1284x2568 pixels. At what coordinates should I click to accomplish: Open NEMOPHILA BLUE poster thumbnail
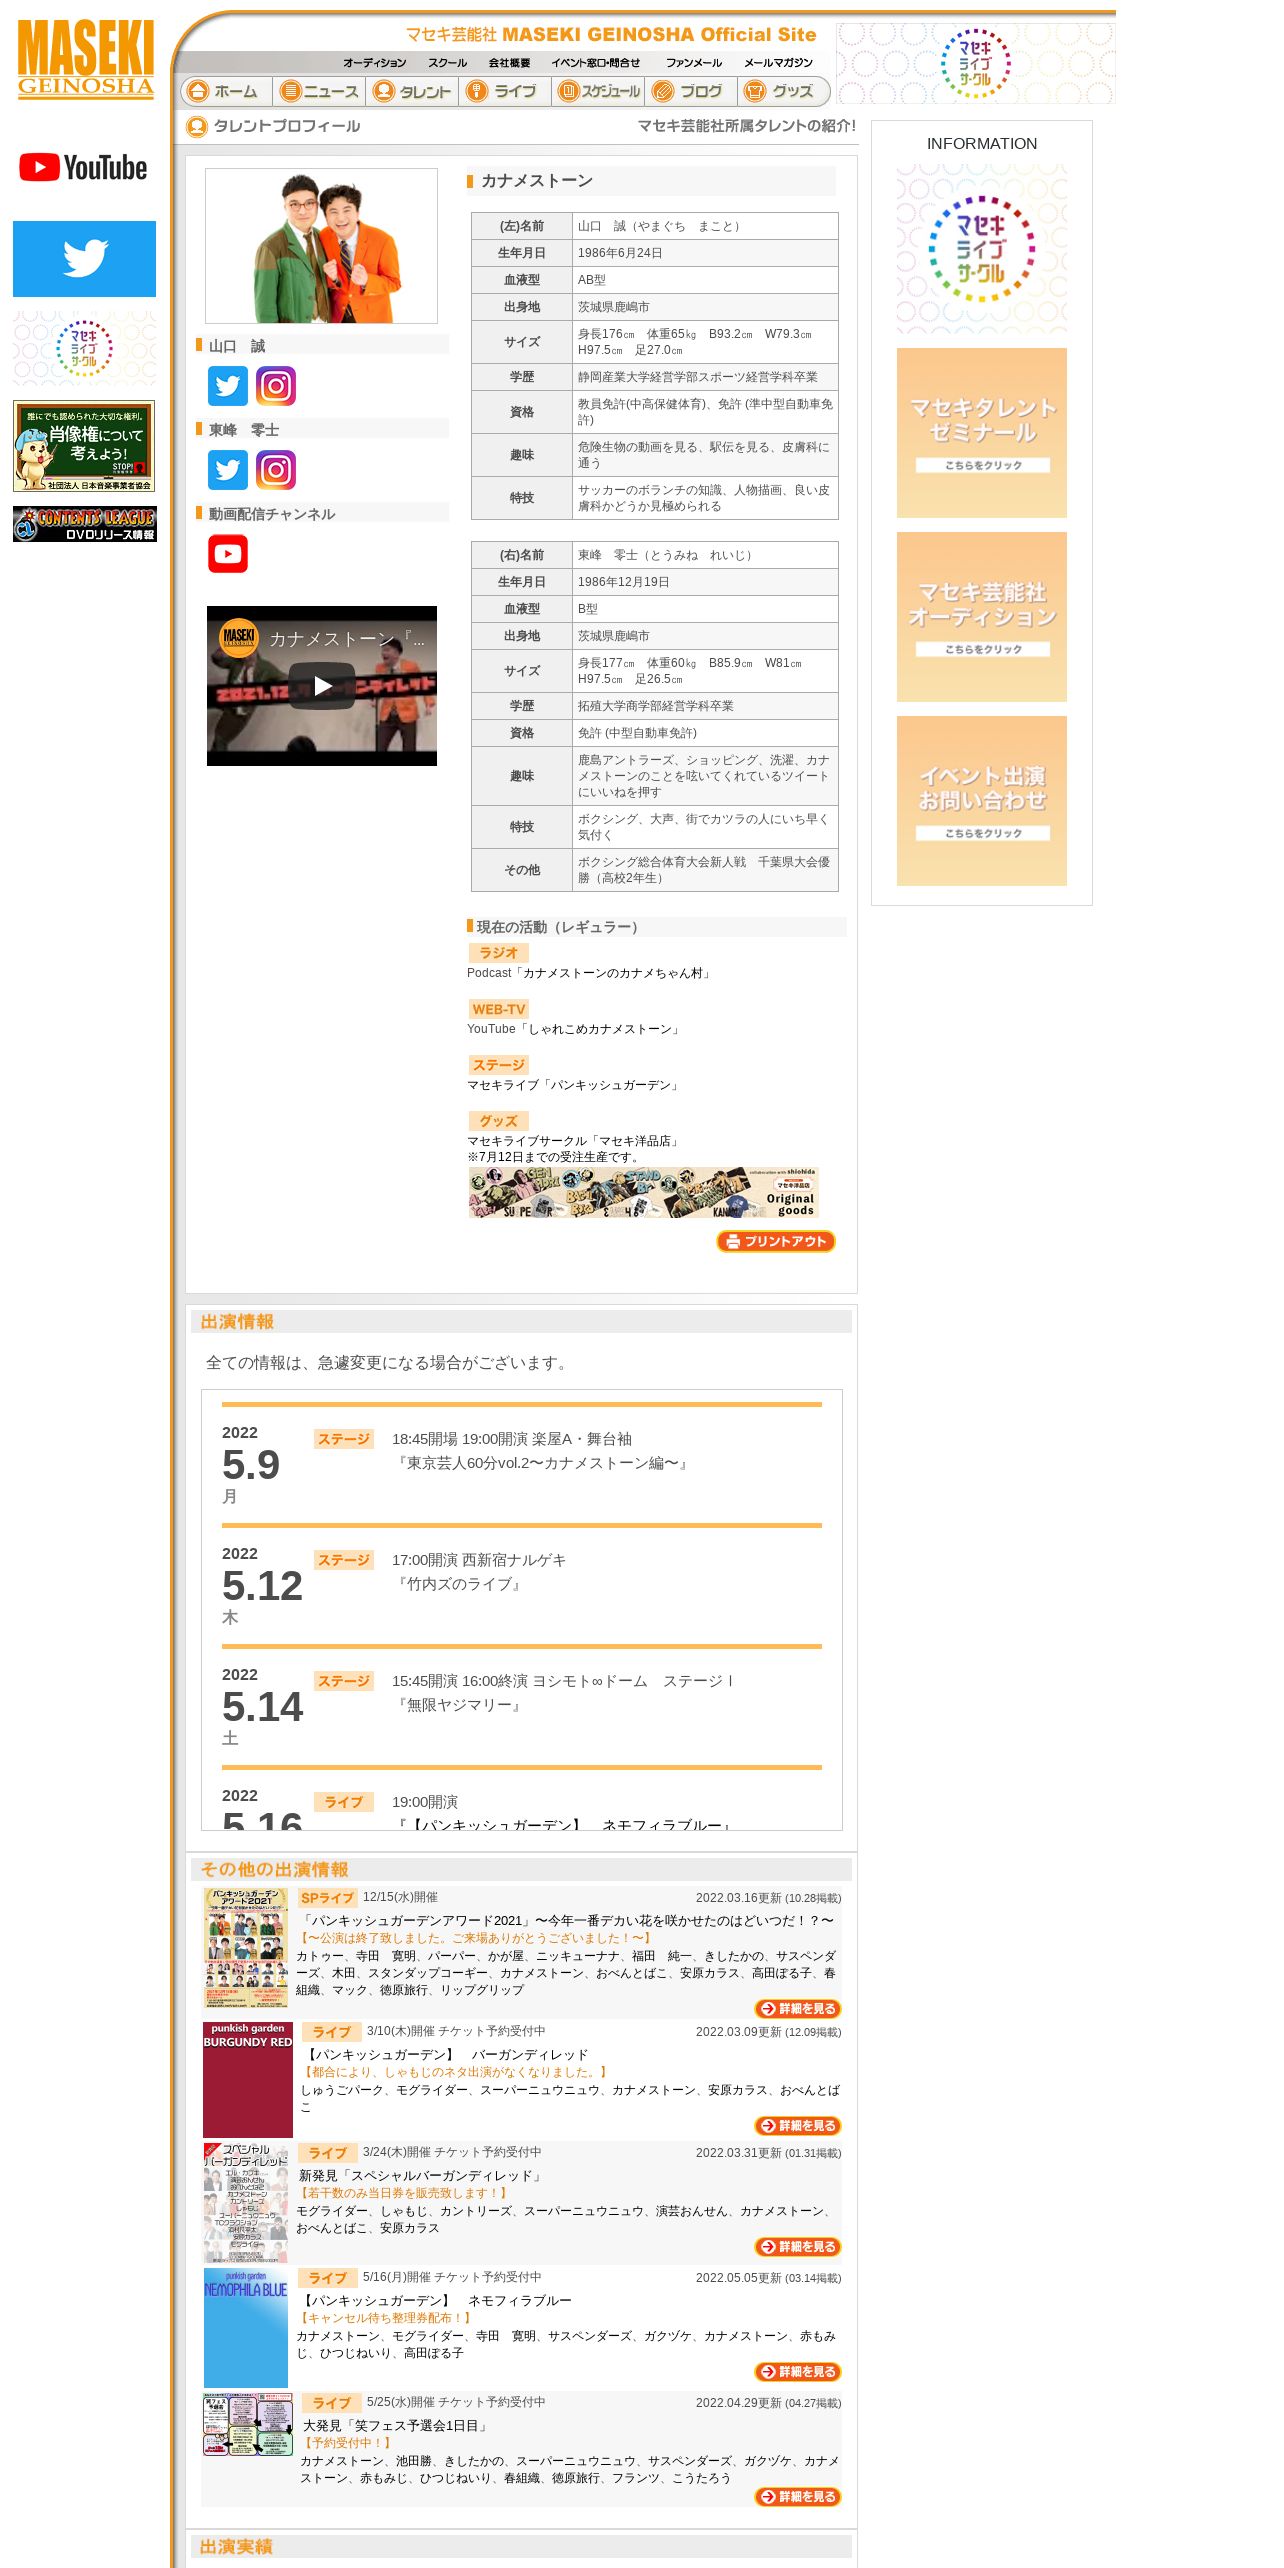tap(246, 2328)
